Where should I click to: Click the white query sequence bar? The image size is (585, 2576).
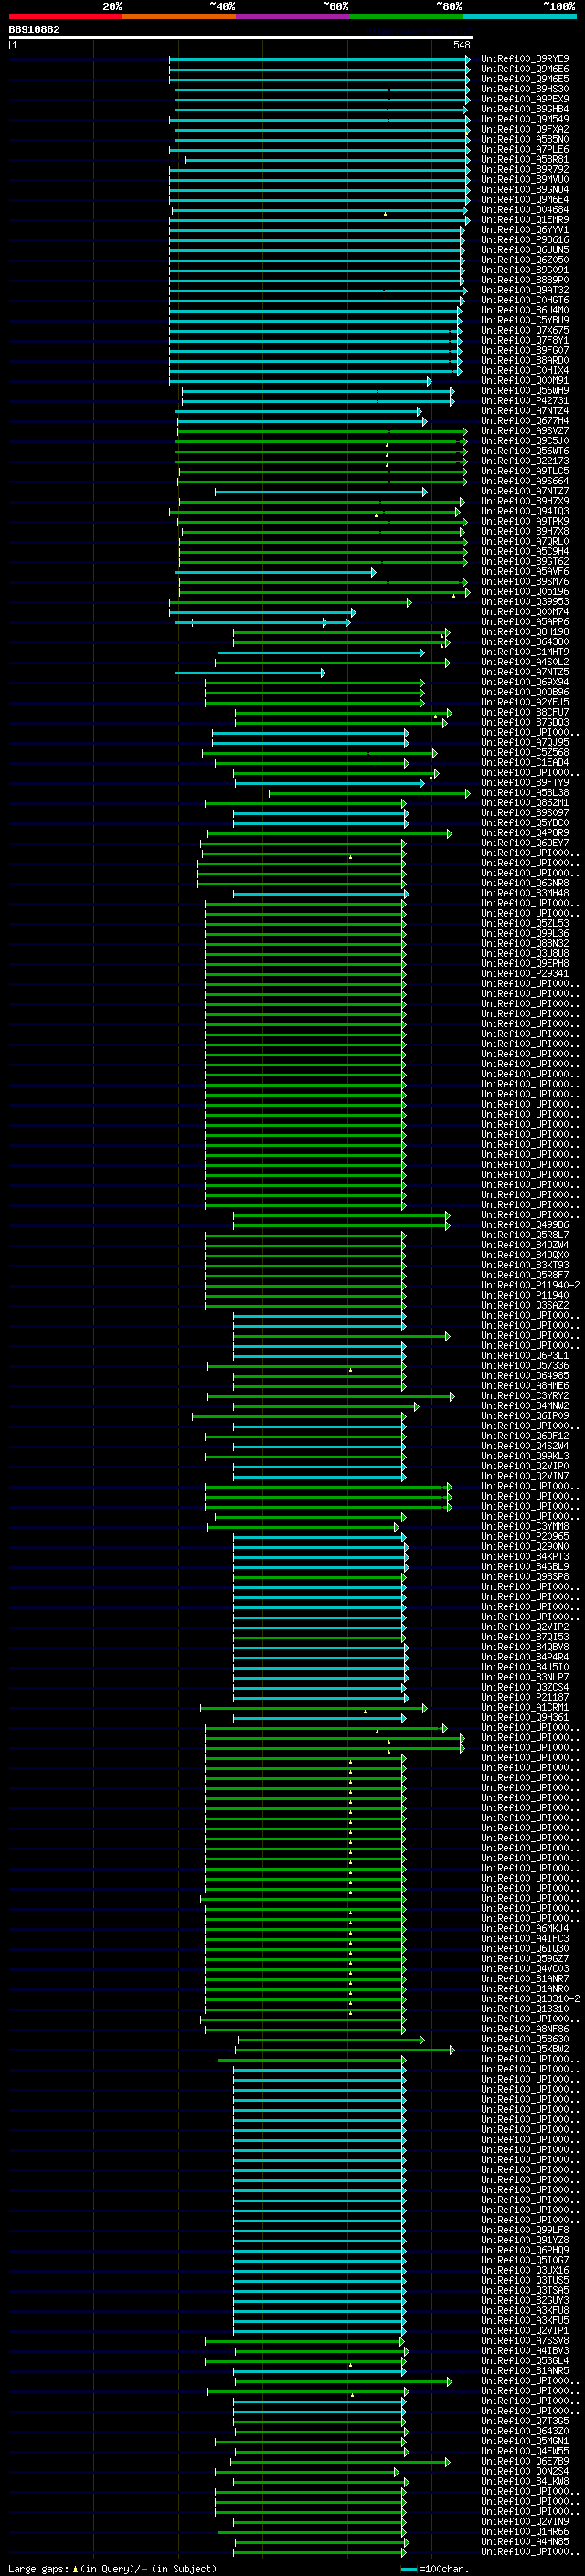pos(241,38)
